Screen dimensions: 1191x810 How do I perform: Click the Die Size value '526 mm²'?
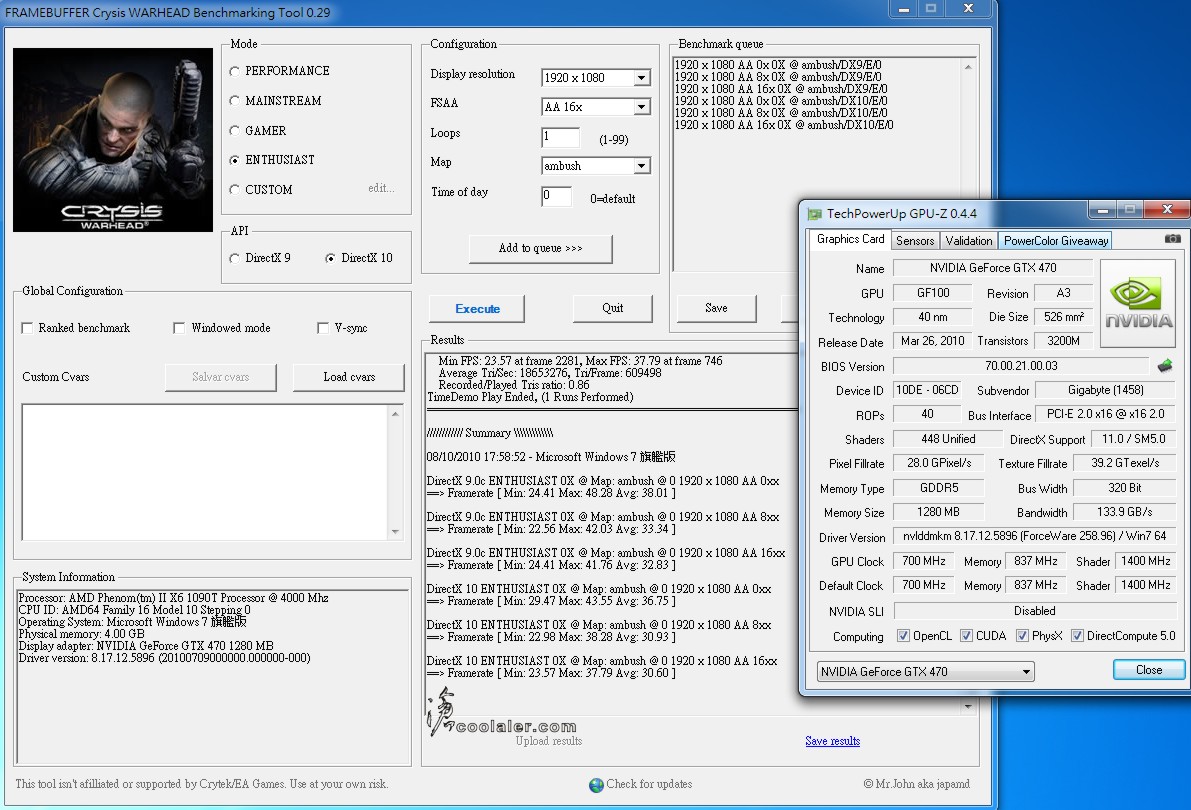tap(1063, 317)
